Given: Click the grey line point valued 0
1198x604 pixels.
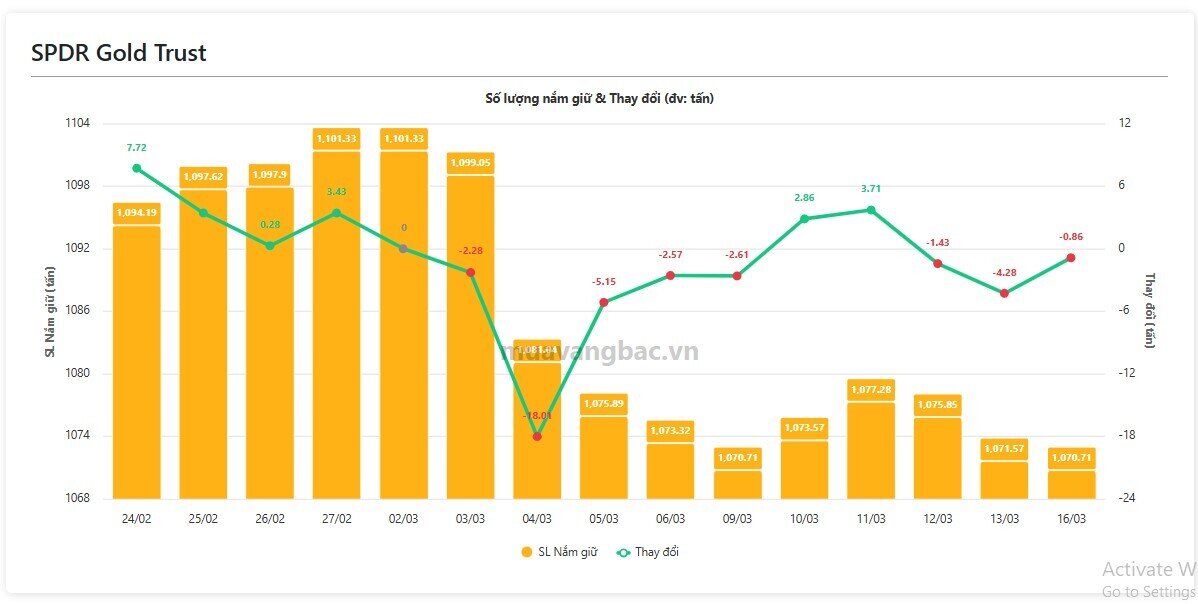Looking at the screenshot, I should point(403,248).
